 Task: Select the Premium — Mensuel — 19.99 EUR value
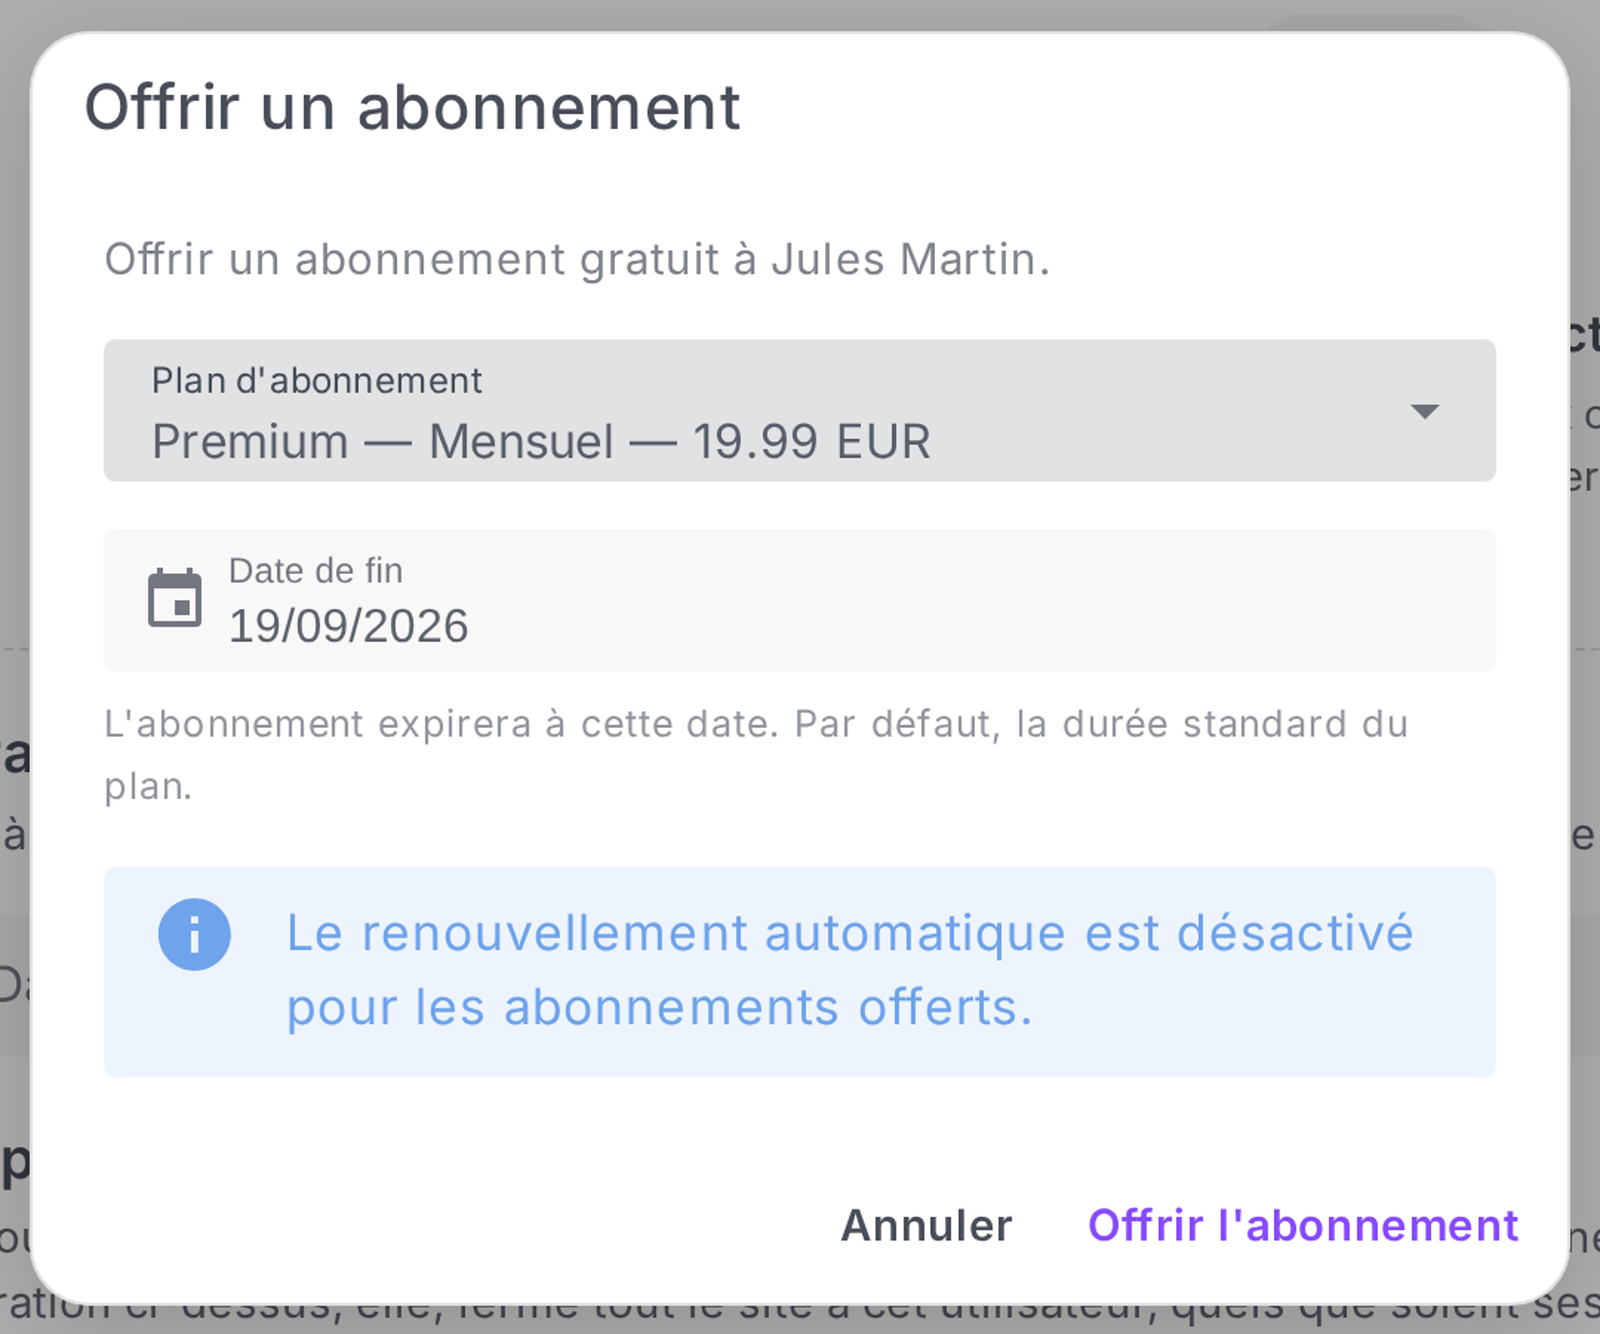point(541,441)
